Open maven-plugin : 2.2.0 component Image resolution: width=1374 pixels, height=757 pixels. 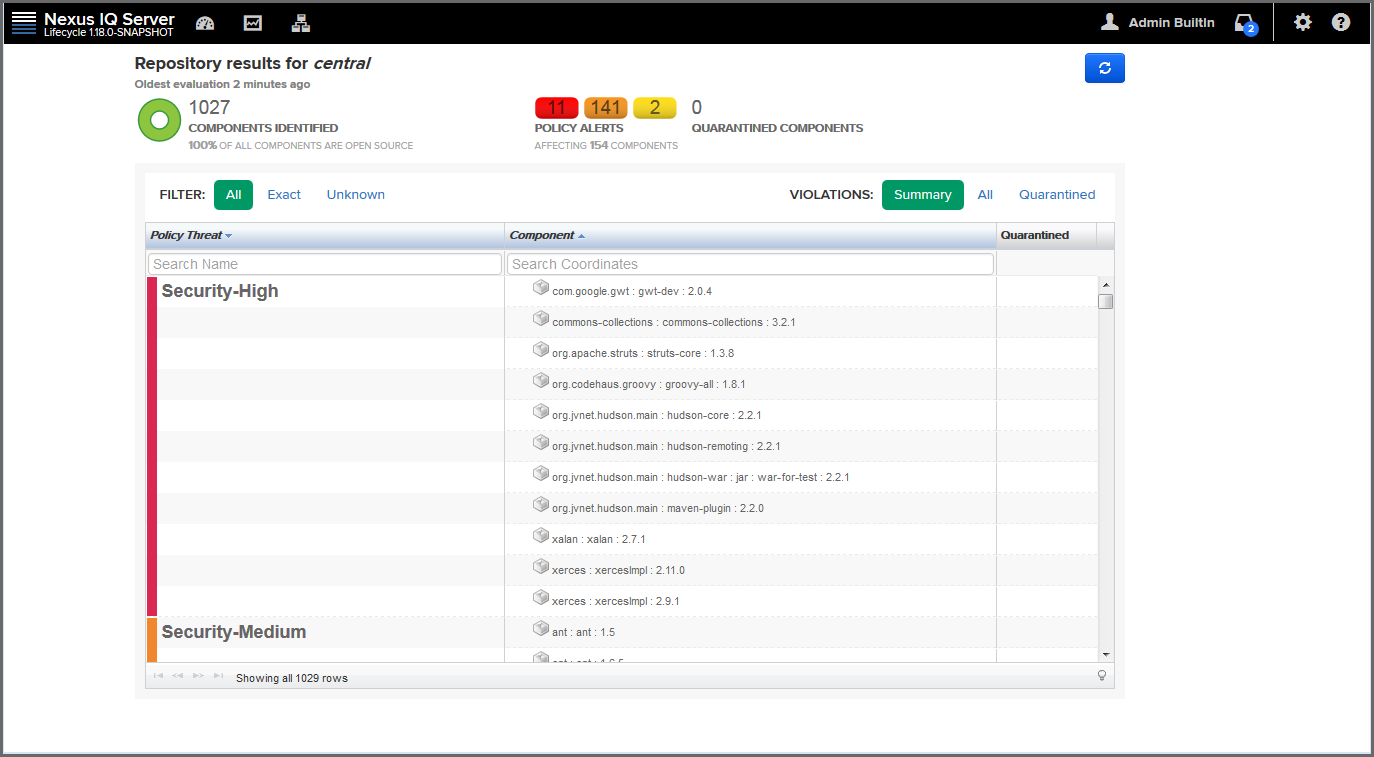(x=658, y=508)
